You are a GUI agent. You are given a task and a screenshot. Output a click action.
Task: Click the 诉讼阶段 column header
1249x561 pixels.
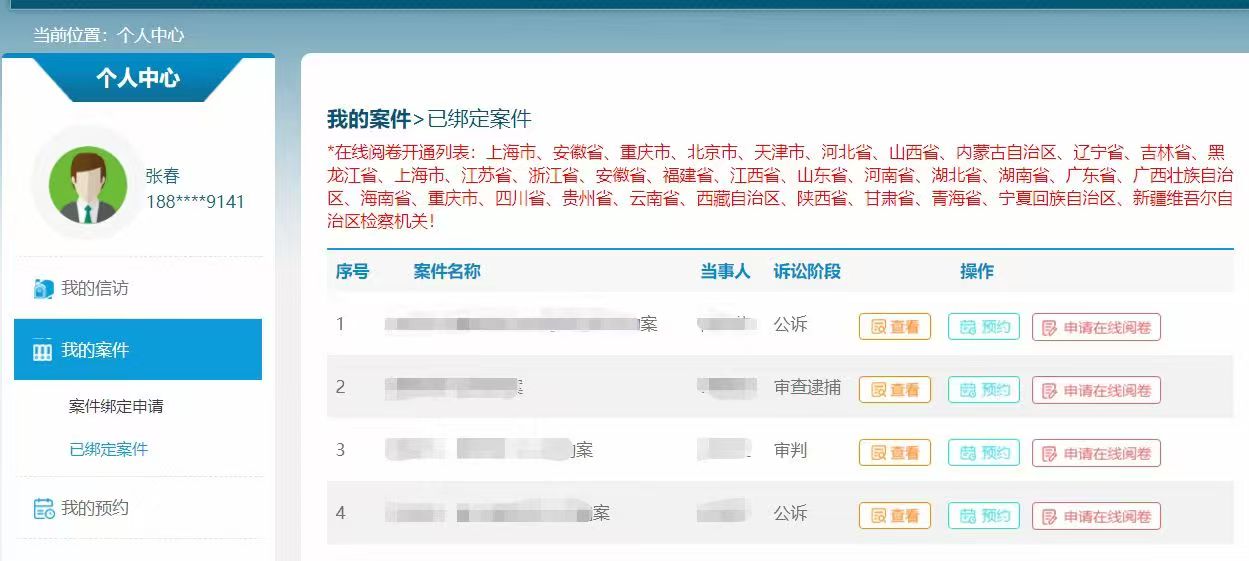807,271
